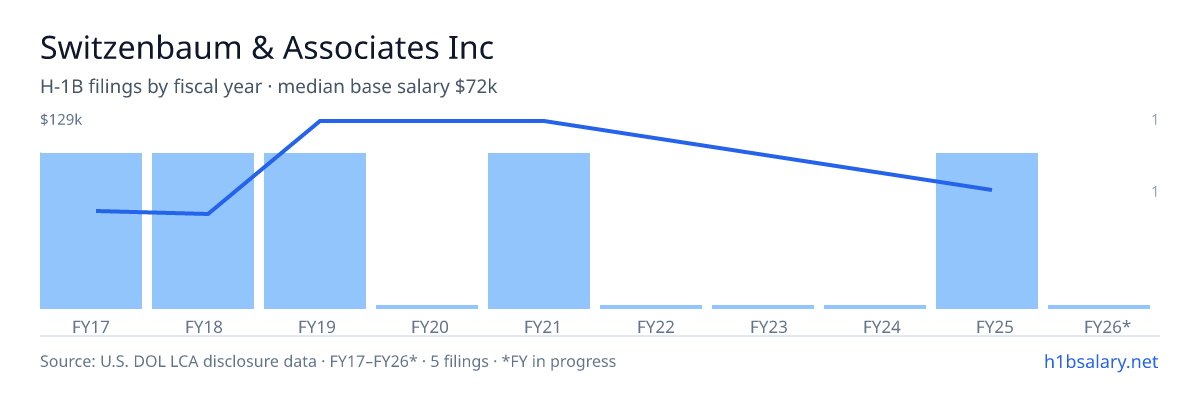Click salary line point over FY18

tap(207, 214)
